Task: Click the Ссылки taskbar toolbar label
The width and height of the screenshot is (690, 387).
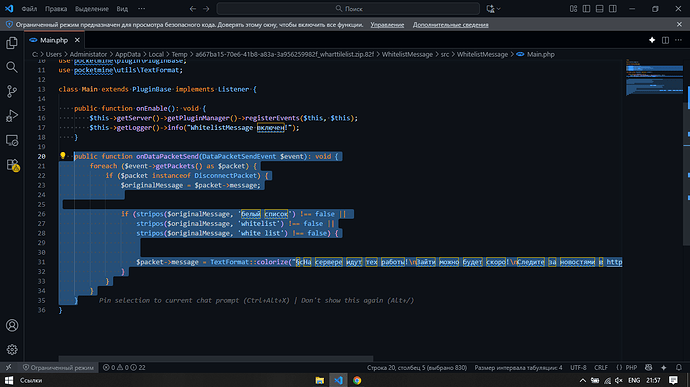Action: (x=31, y=380)
